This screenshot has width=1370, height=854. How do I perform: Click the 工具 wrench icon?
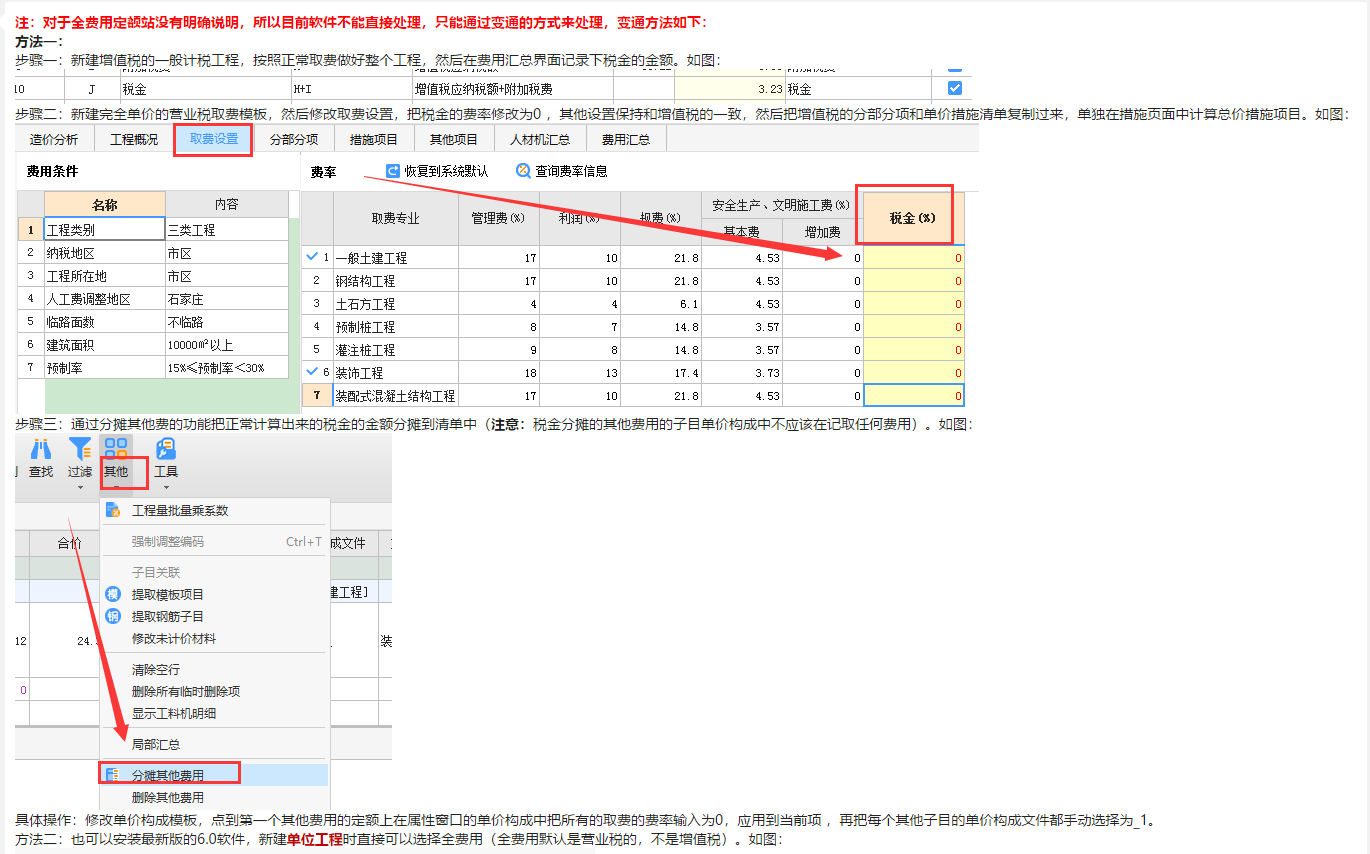(166, 449)
